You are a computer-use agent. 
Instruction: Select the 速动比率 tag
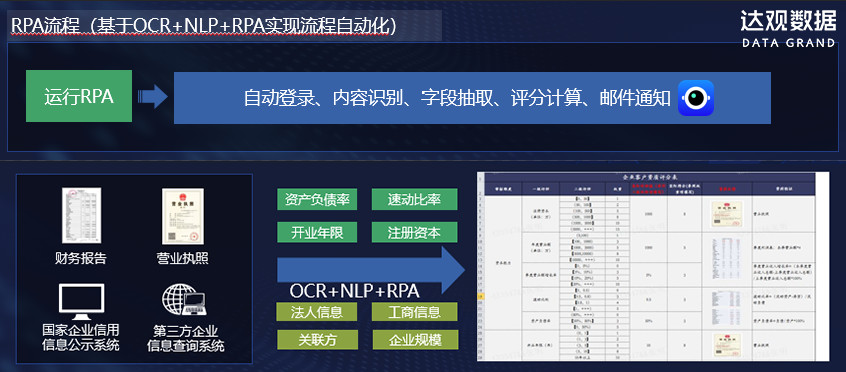click(414, 199)
